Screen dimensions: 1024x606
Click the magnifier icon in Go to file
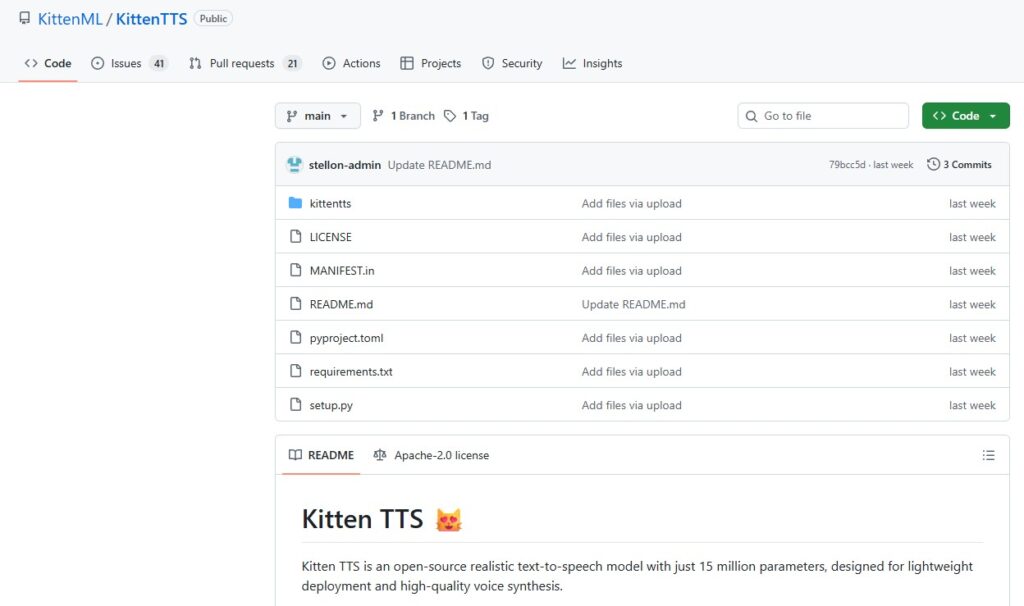coord(752,116)
